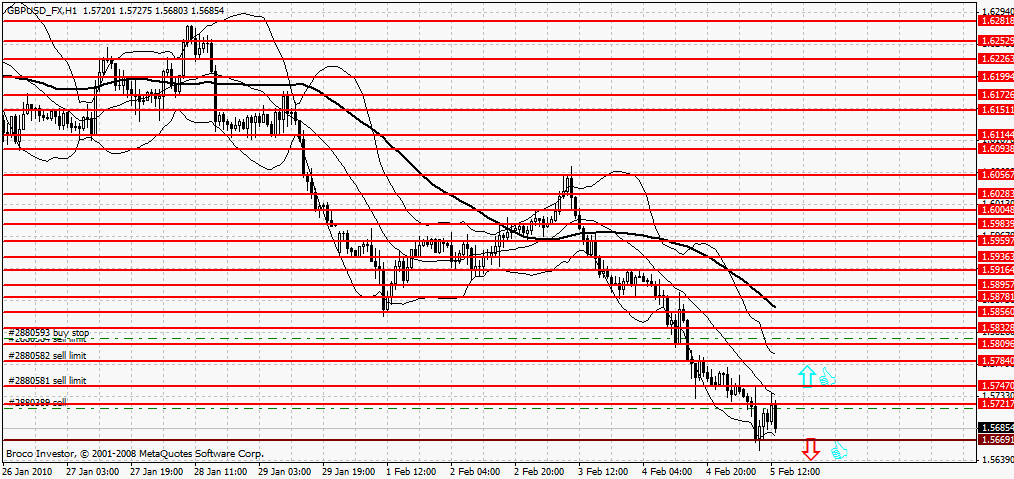Click the 27 Jan 03:00 time label
Screen dimensions: 1014x479
tap(92, 473)
